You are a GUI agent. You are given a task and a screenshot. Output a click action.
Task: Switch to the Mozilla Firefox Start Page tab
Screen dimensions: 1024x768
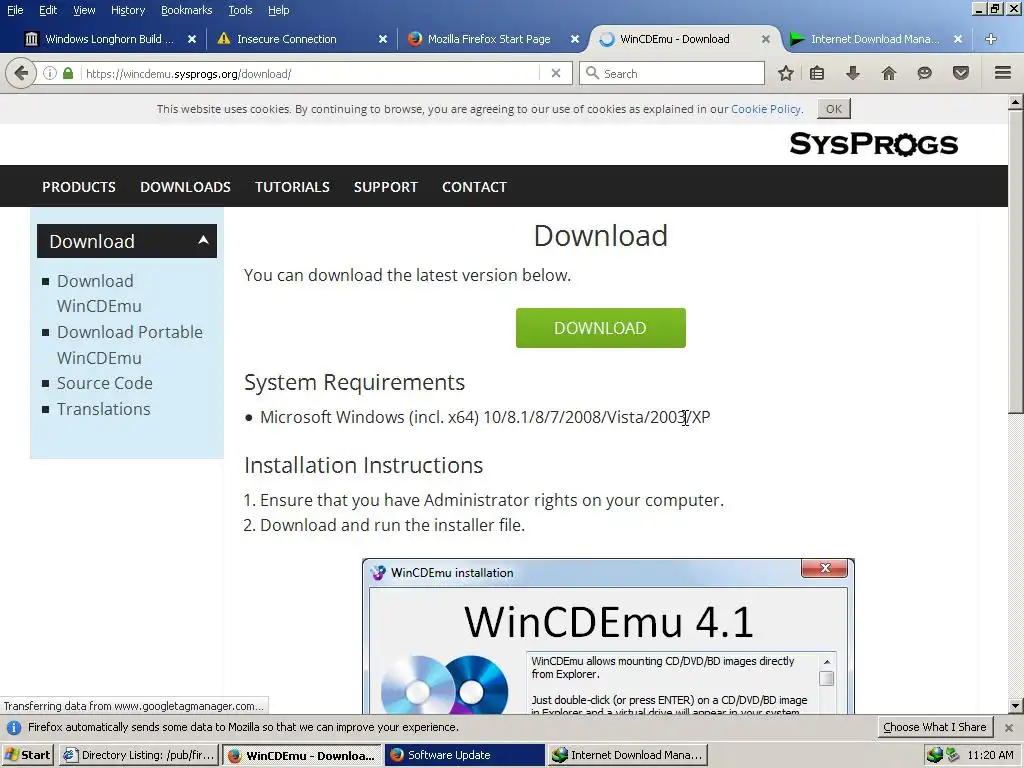click(x=490, y=39)
